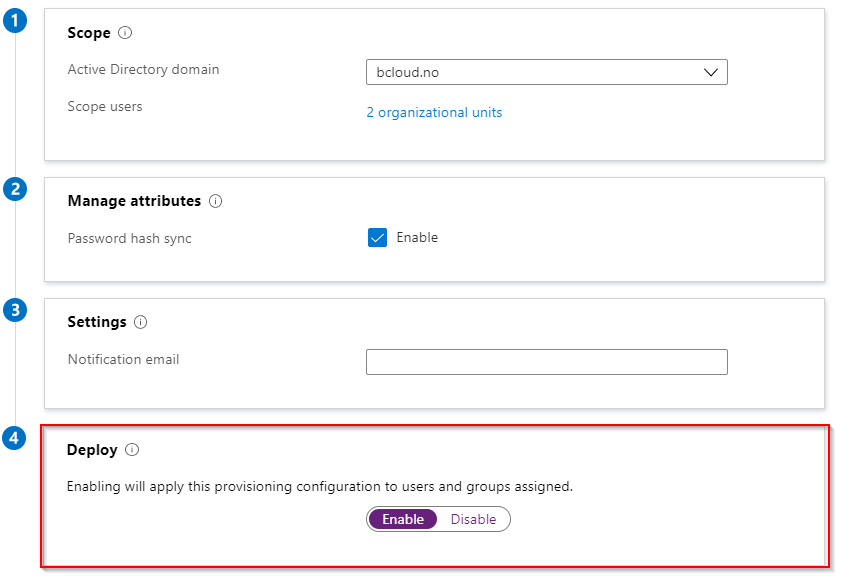Viewport: 865px width, 580px height.
Task: Open the 2 organizational units link
Action: [x=434, y=113]
